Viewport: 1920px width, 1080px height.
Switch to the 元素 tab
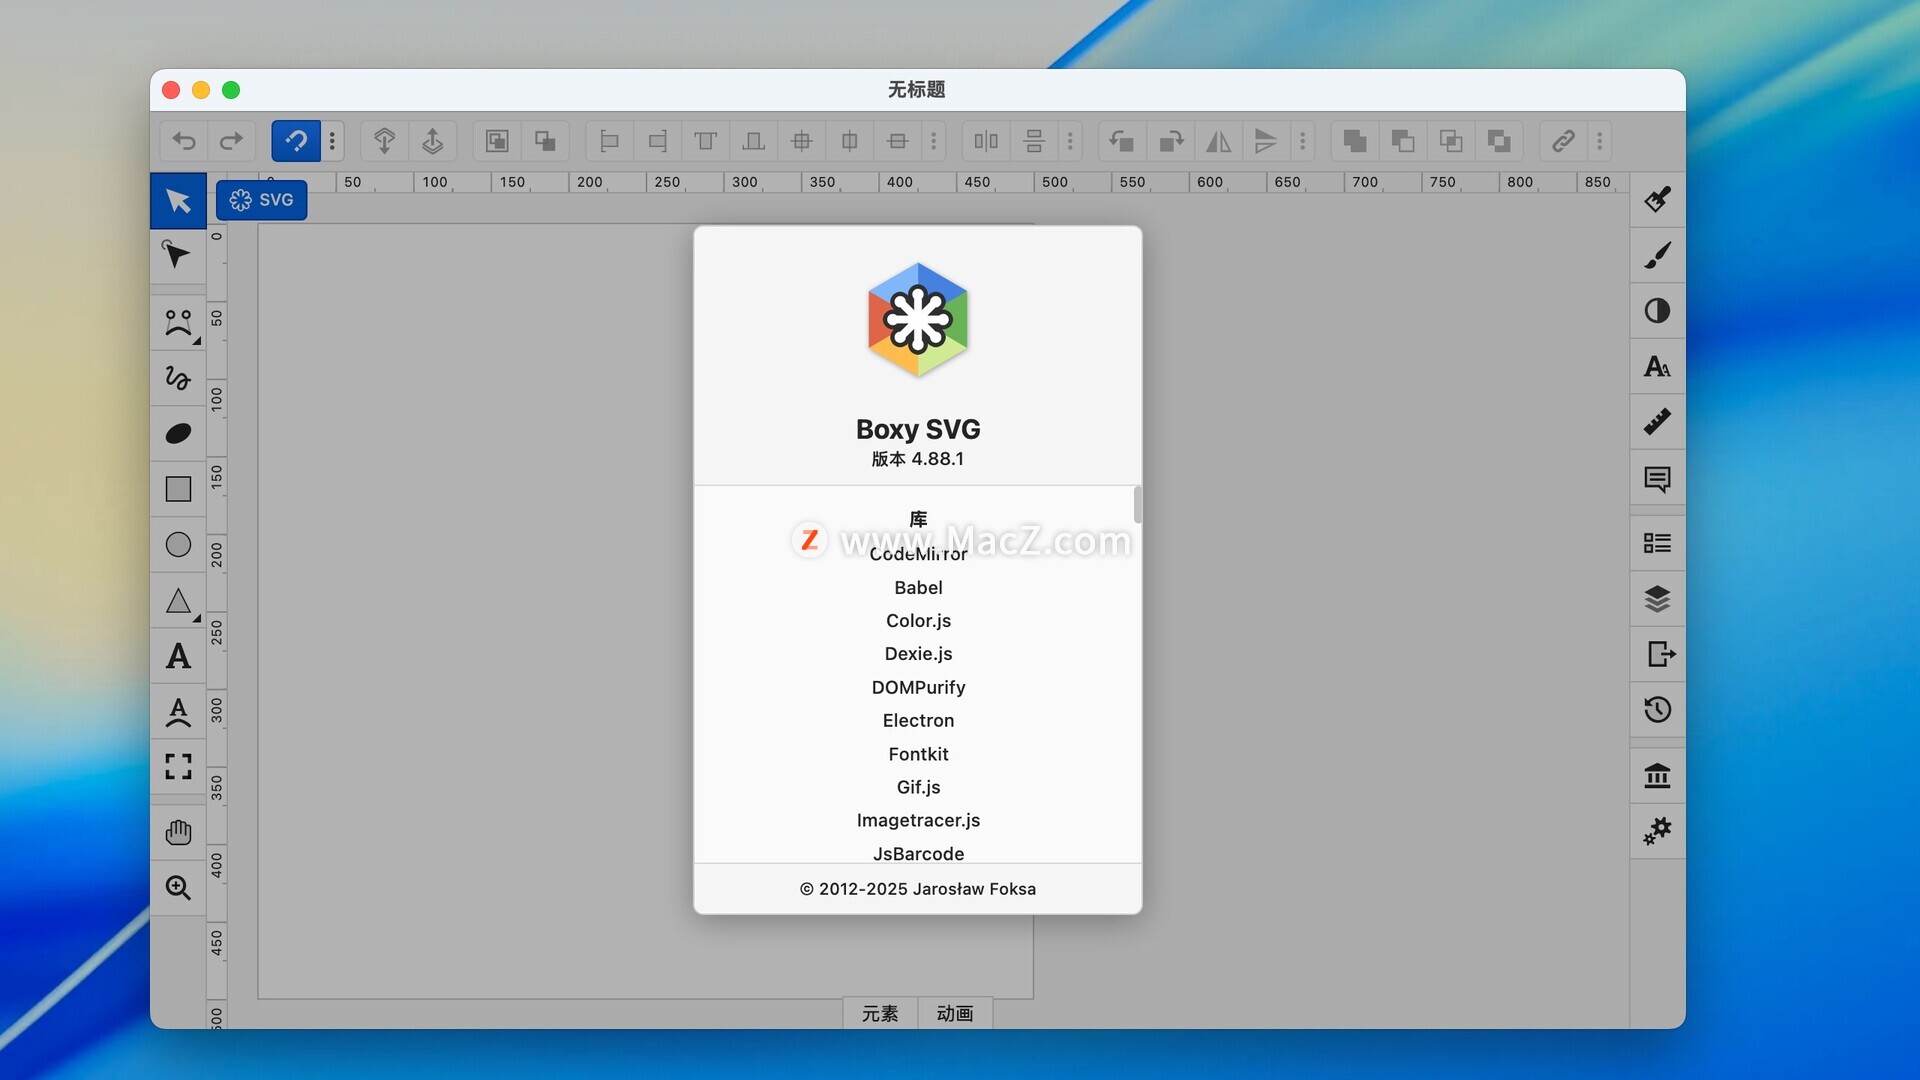click(880, 1013)
